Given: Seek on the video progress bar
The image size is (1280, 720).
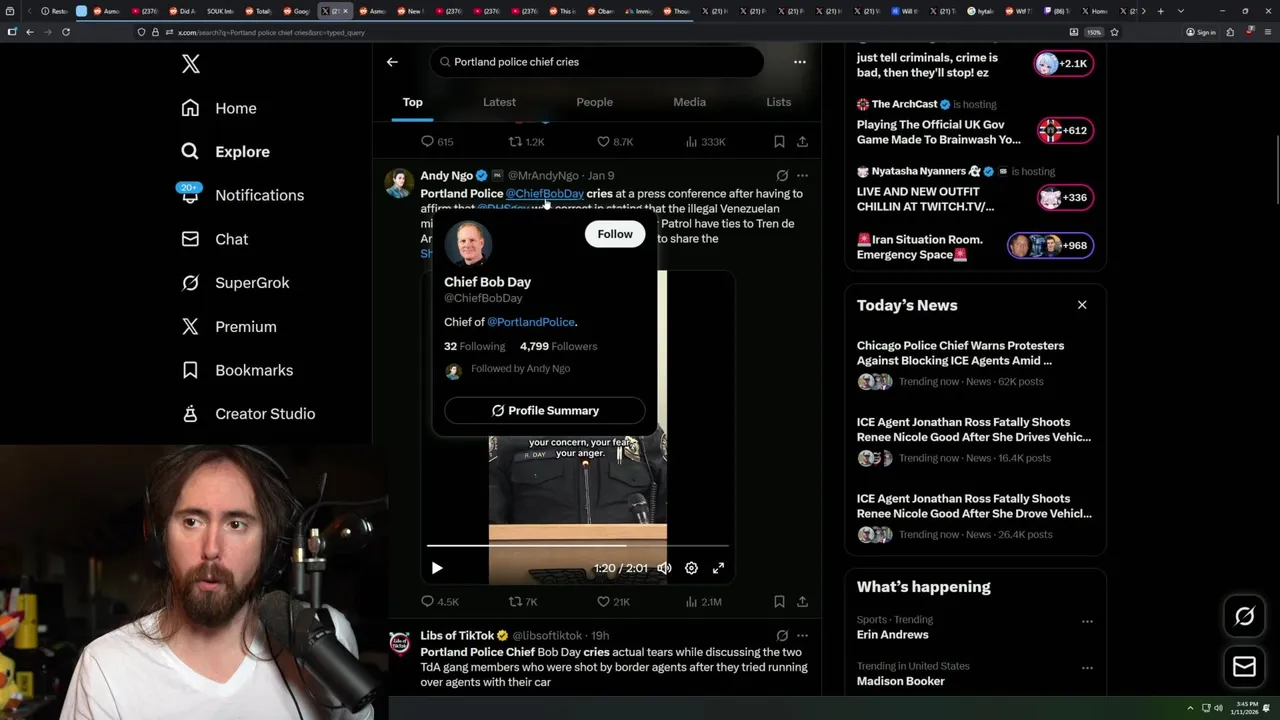Looking at the screenshot, I should point(578,545).
